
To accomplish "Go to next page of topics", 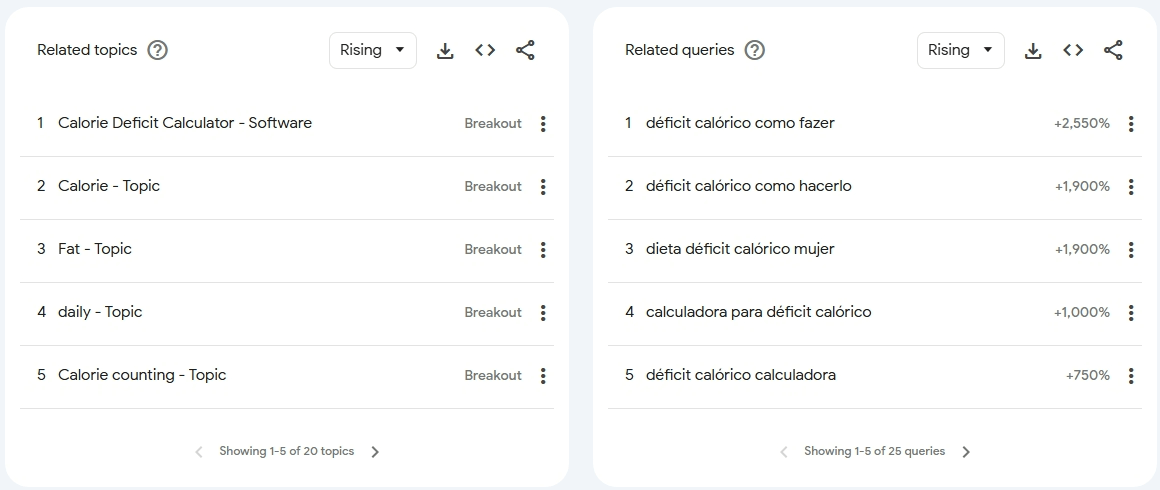I will click(x=375, y=452).
